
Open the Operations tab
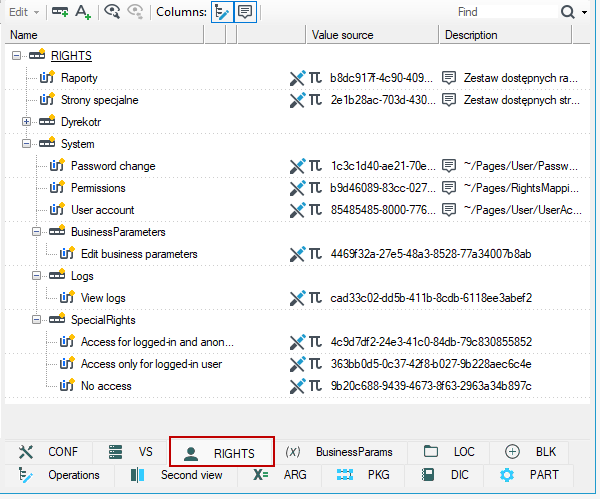[x=59, y=475]
